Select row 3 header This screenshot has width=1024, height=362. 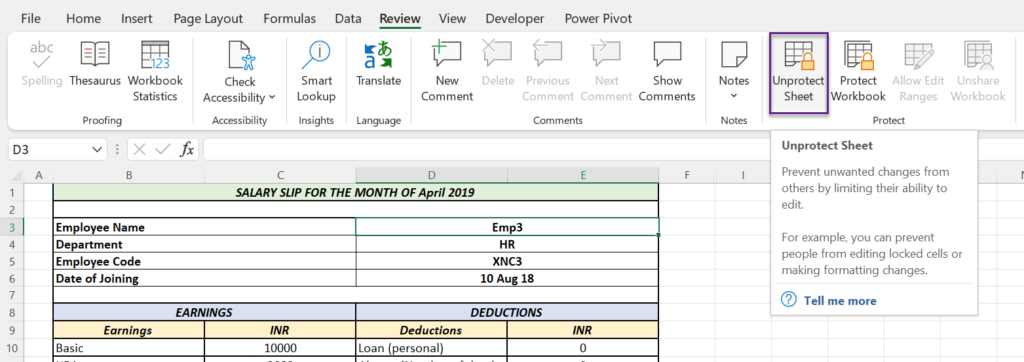tap(12, 227)
